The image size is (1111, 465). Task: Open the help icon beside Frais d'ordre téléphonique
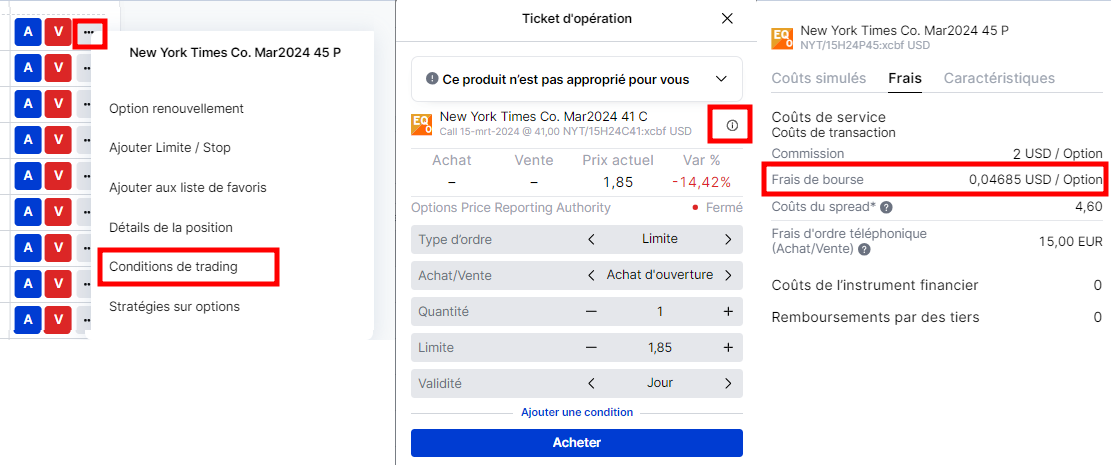coord(863,250)
